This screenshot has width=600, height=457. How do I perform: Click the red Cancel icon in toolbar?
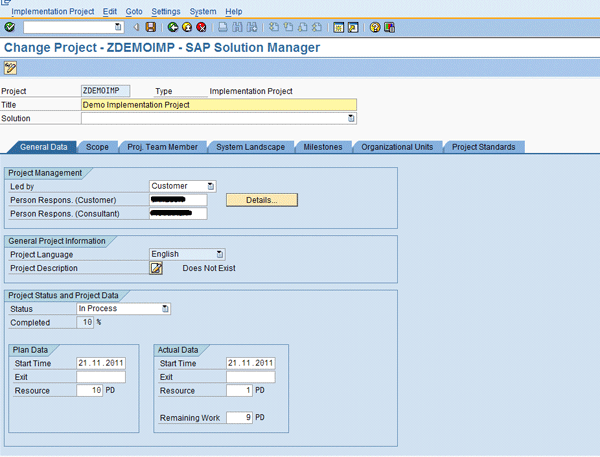pyautogui.click(x=201, y=27)
